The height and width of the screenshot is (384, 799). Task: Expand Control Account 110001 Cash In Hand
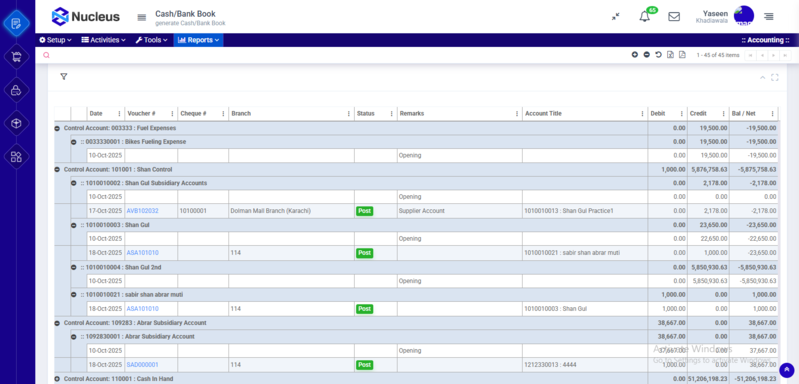tap(57, 379)
